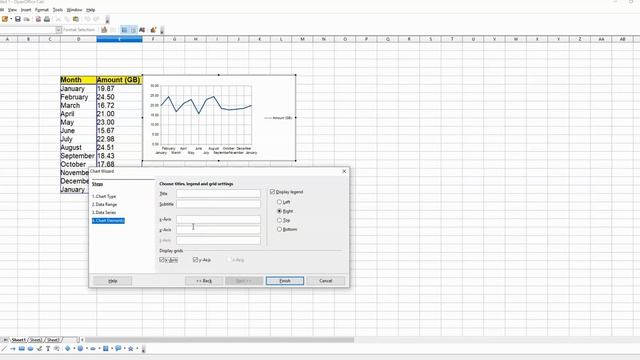
Task: Click the Print icon in the toolbar
Action: pos(47,19)
